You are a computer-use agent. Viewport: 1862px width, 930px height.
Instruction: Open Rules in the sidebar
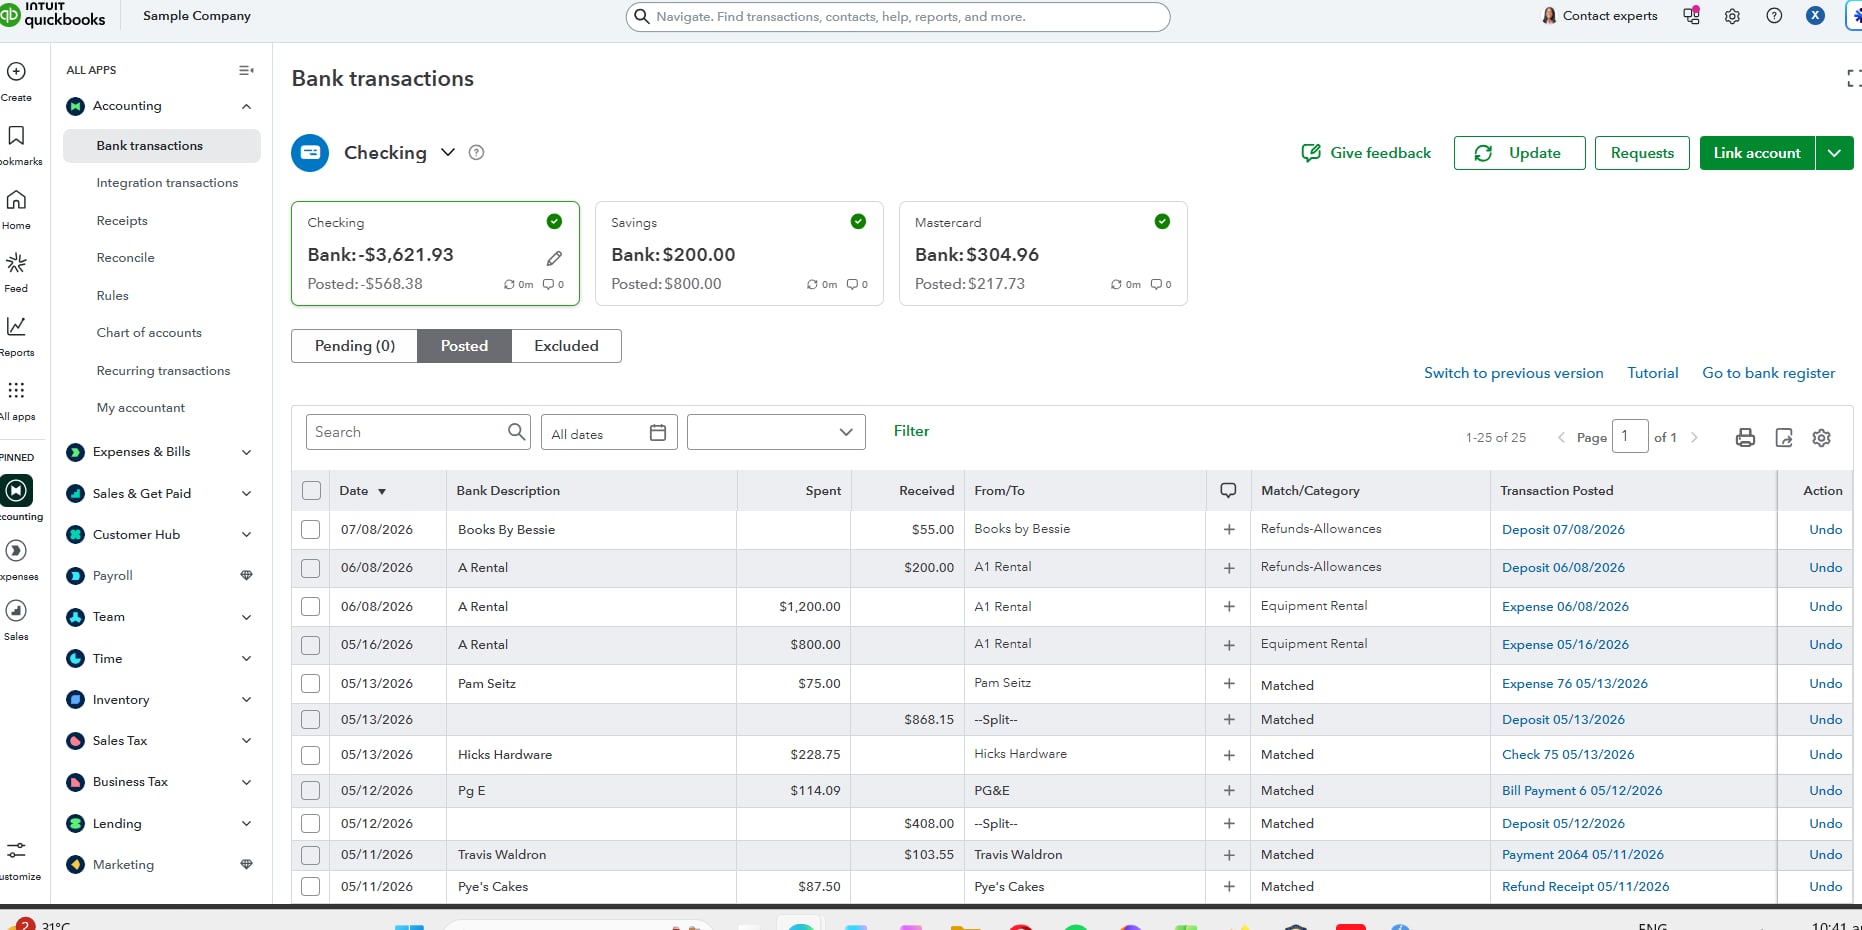click(x=112, y=296)
